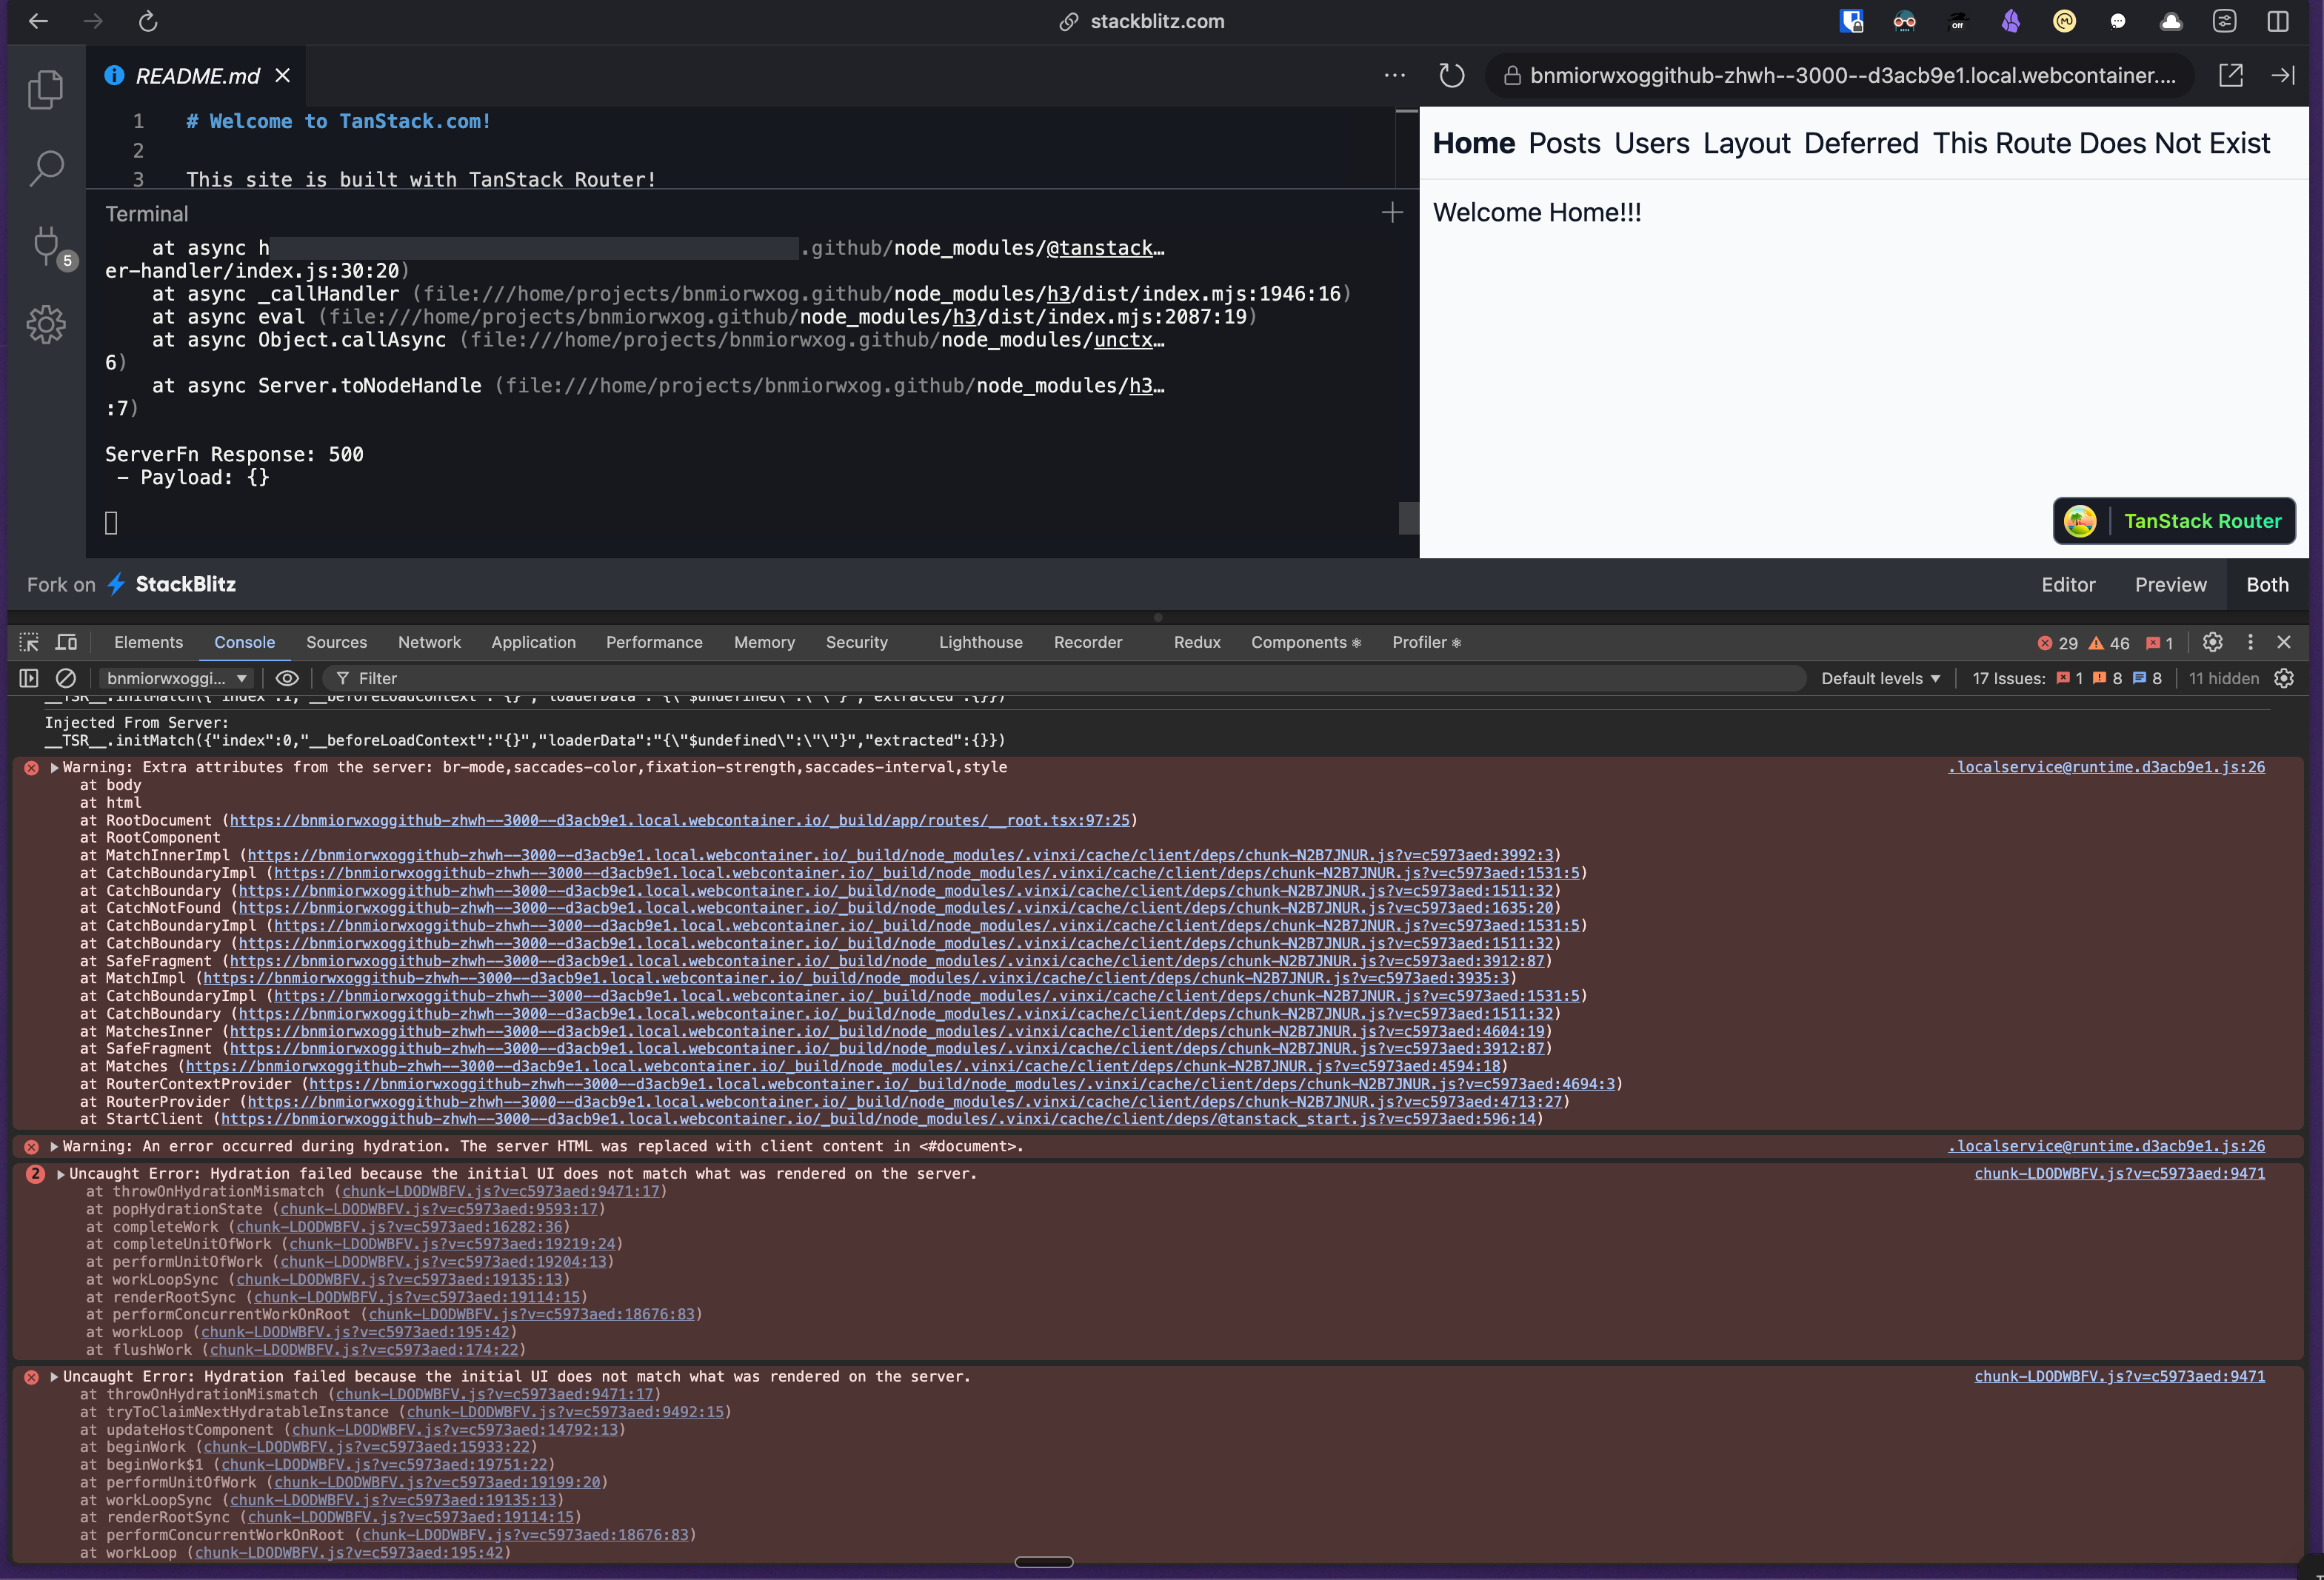The image size is (2324, 1580).
Task: Click the stackblitz.com address bar
Action: (1142, 21)
